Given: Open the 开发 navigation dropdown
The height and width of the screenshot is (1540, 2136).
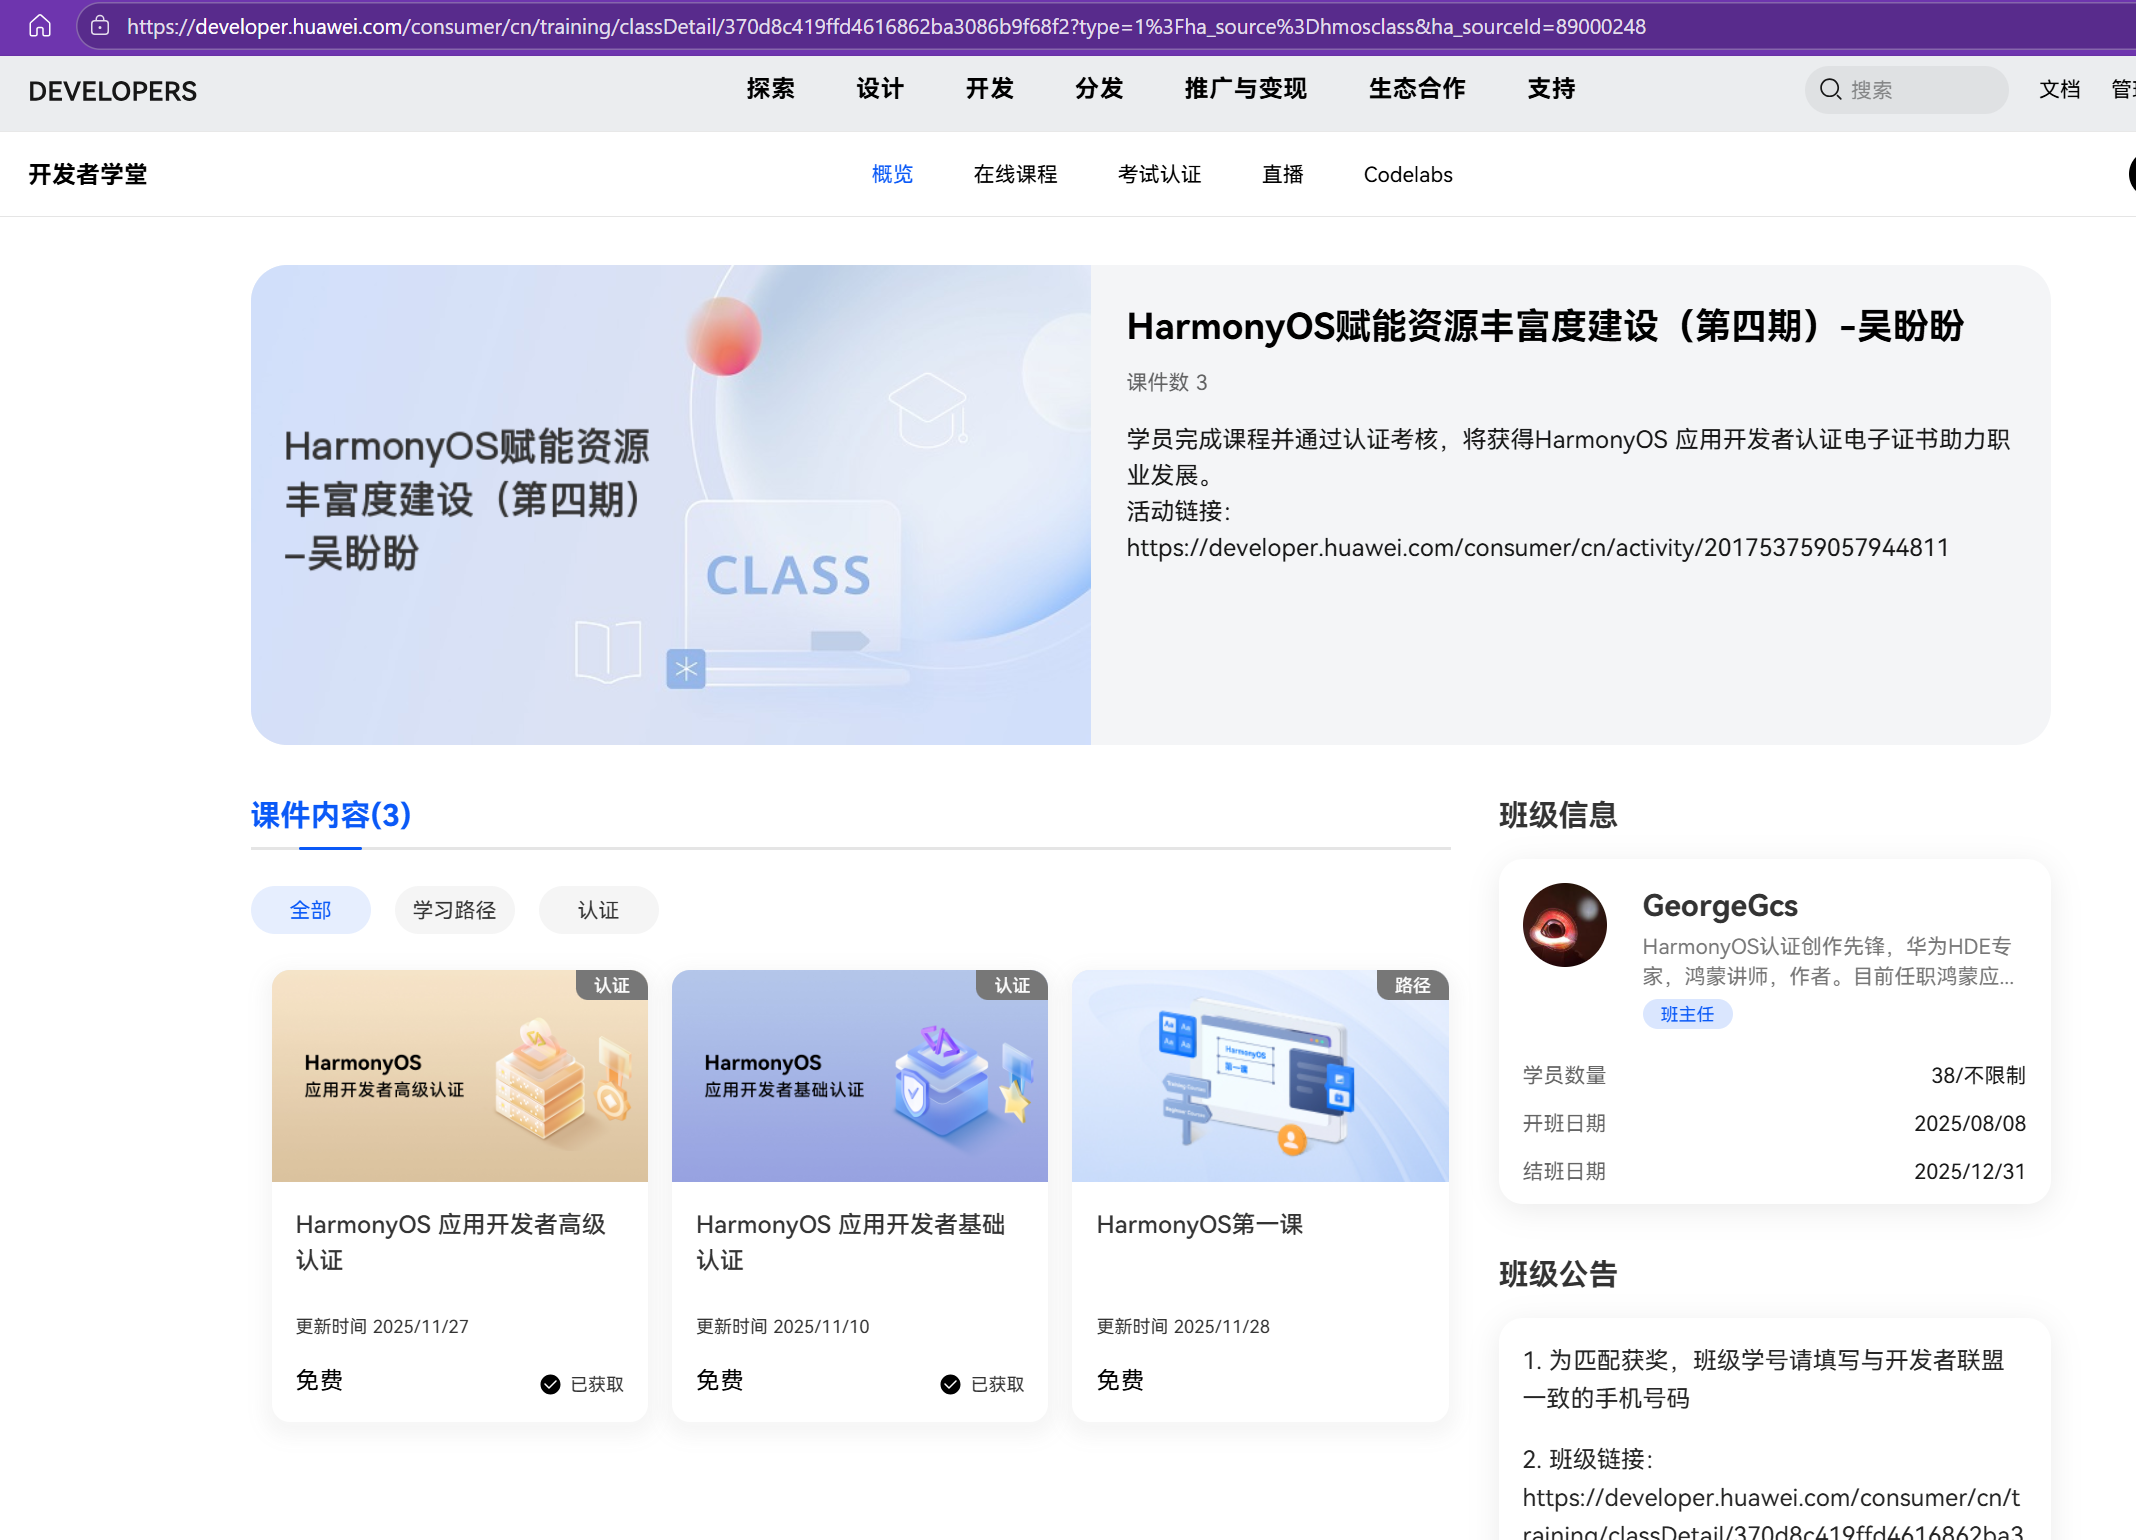Looking at the screenshot, I should (988, 89).
